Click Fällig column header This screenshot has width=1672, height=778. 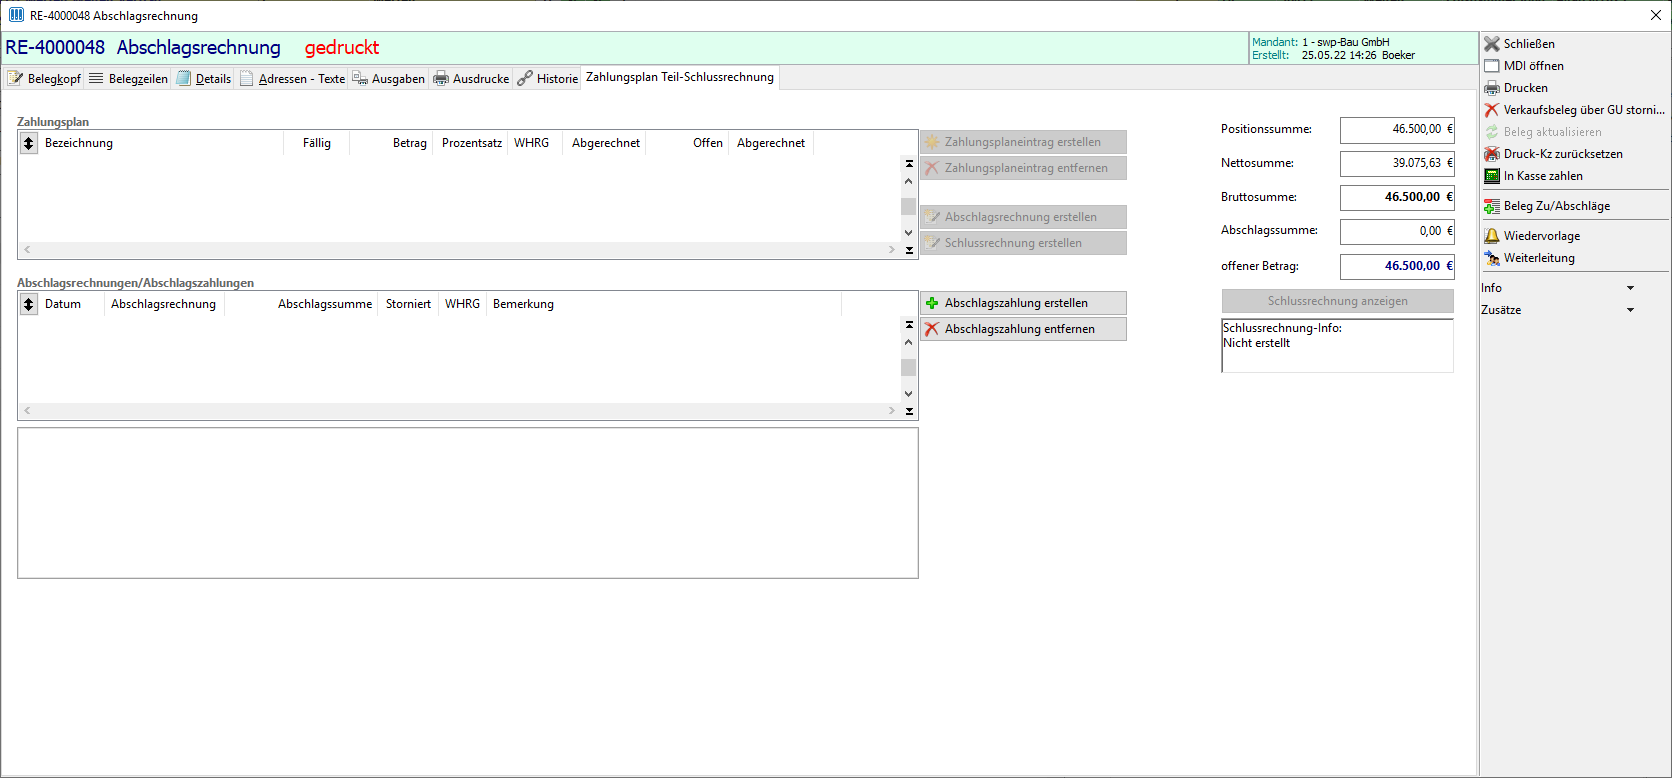click(x=317, y=143)
